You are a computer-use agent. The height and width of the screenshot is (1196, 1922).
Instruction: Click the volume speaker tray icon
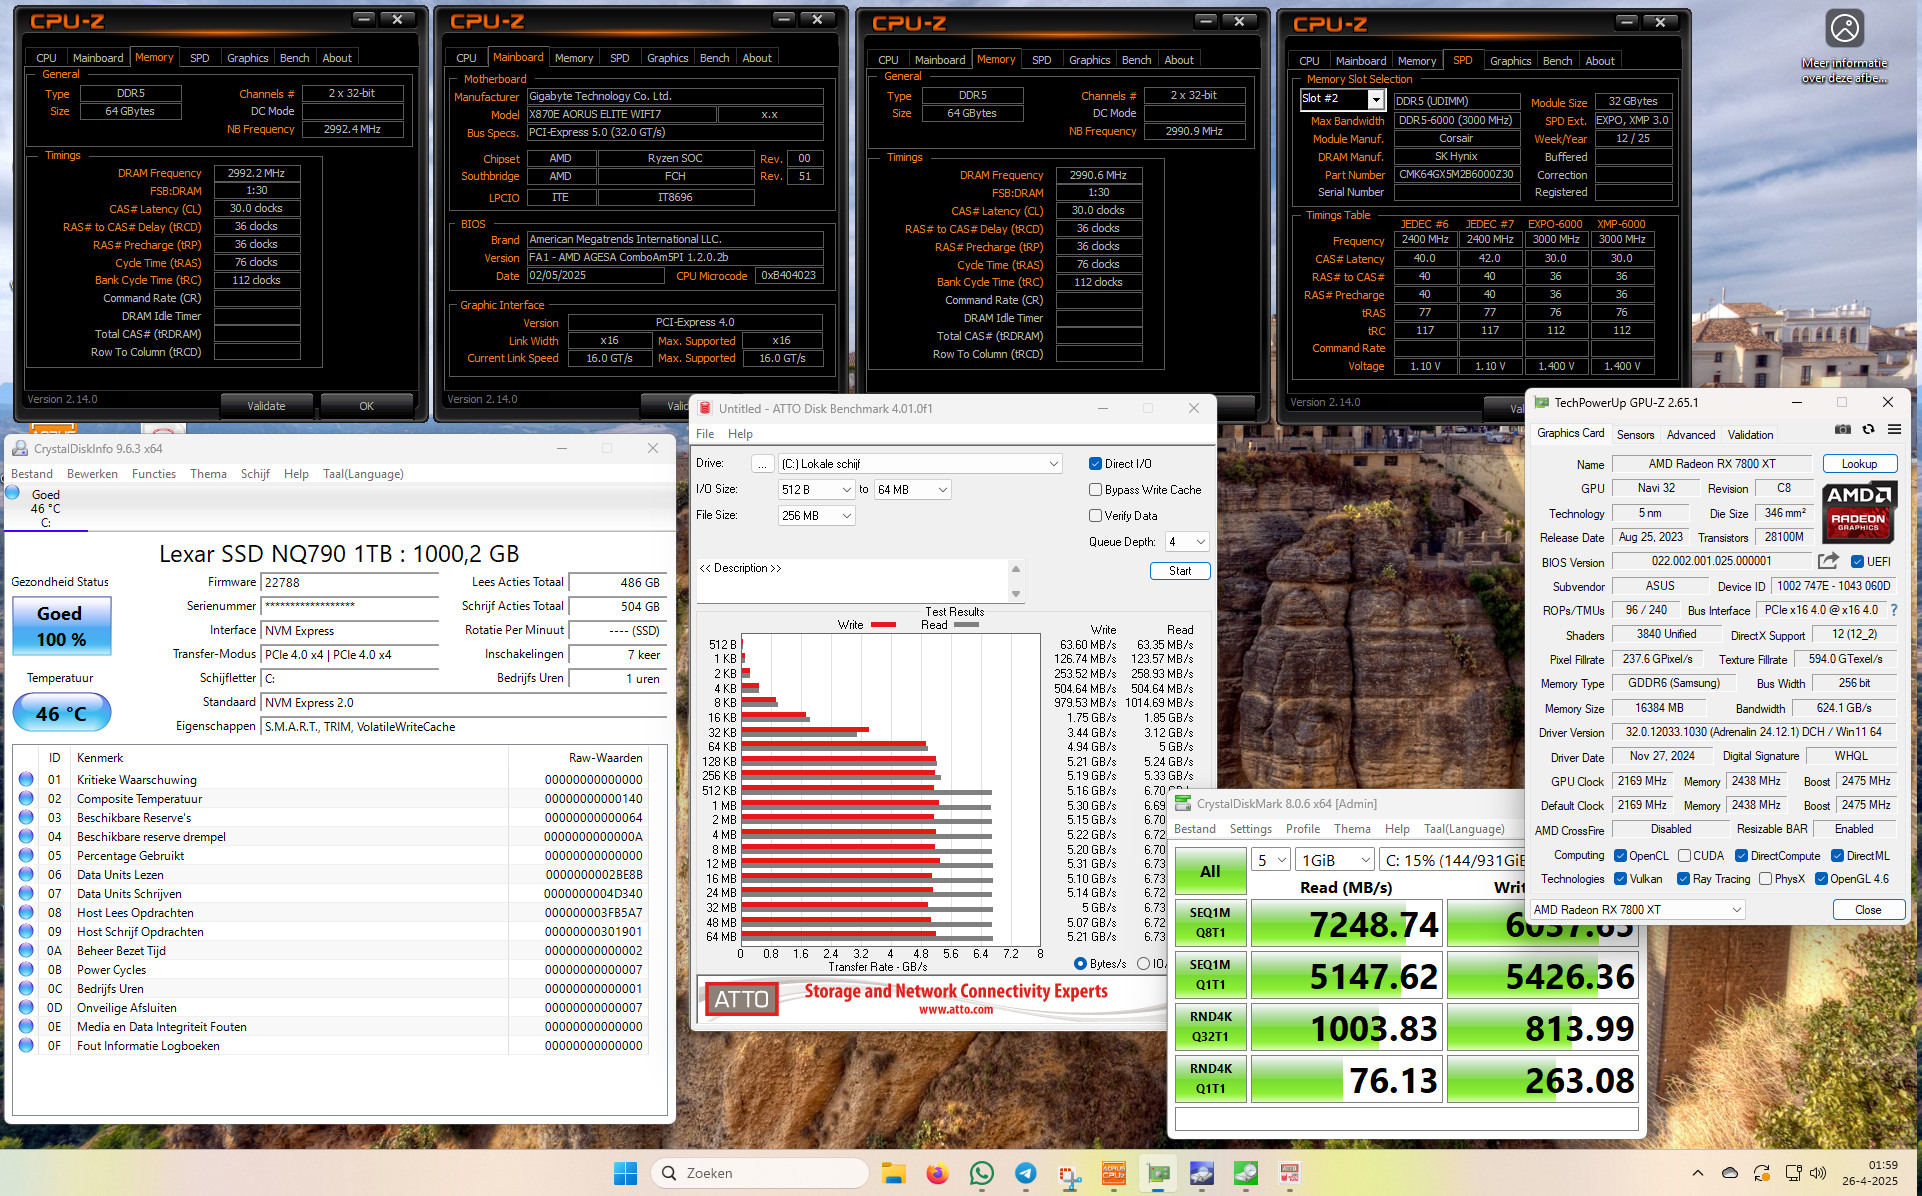point(1818,1173)
